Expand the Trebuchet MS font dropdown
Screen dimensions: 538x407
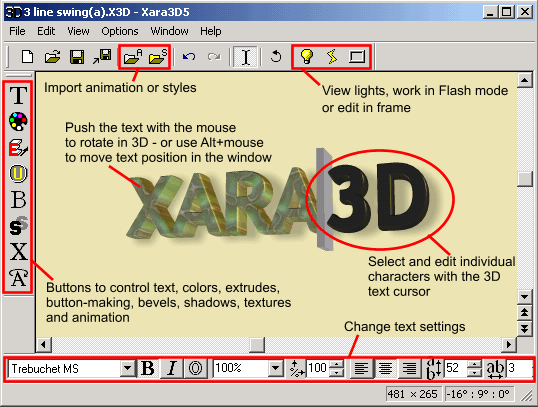[128, 369]
